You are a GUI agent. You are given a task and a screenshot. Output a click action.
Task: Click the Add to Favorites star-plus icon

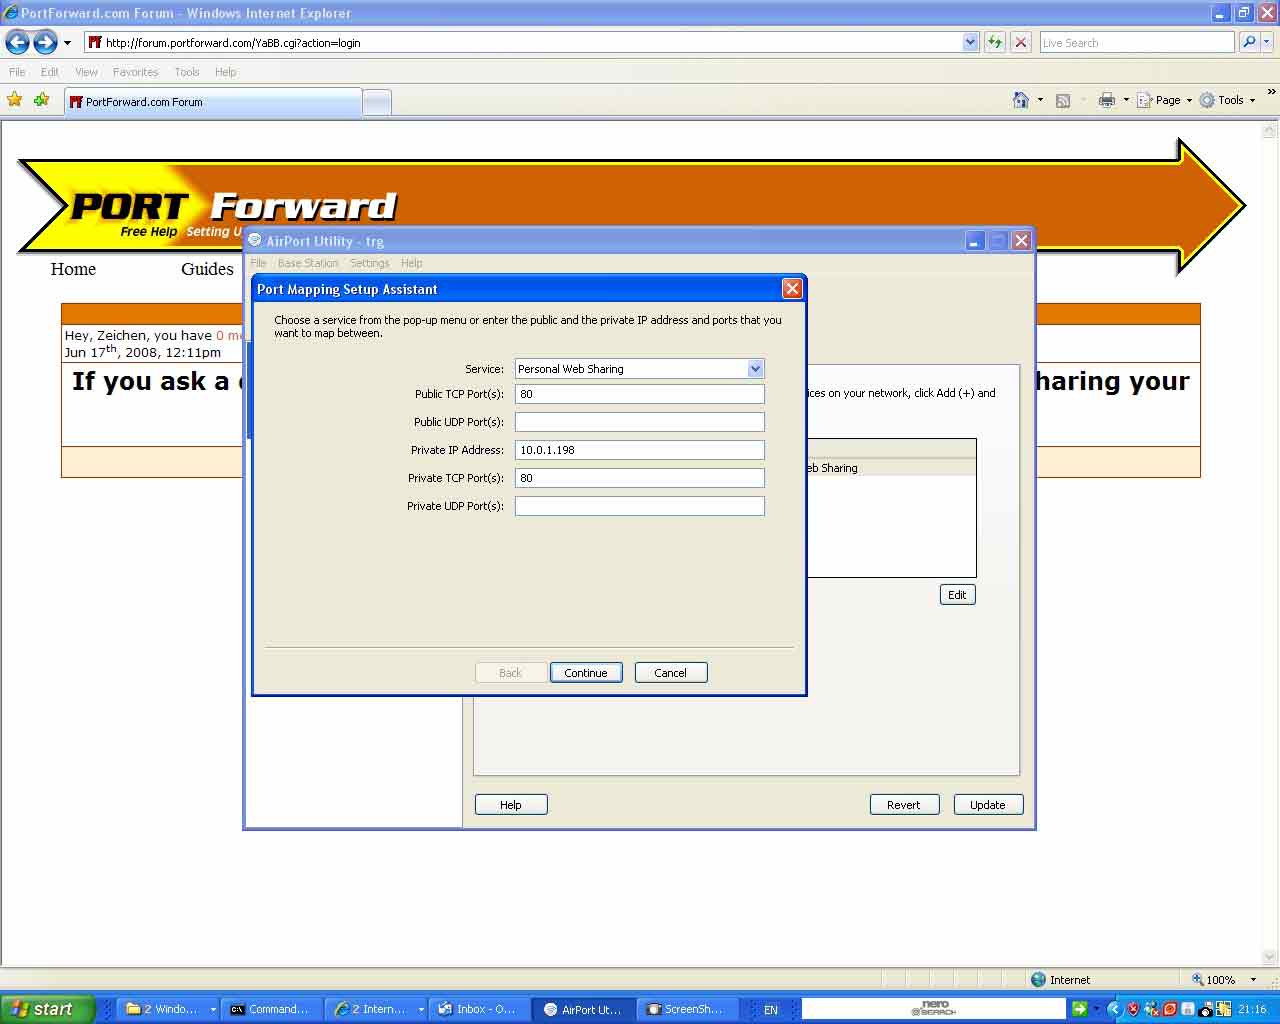pyautogui.click(x=42, y=100)
